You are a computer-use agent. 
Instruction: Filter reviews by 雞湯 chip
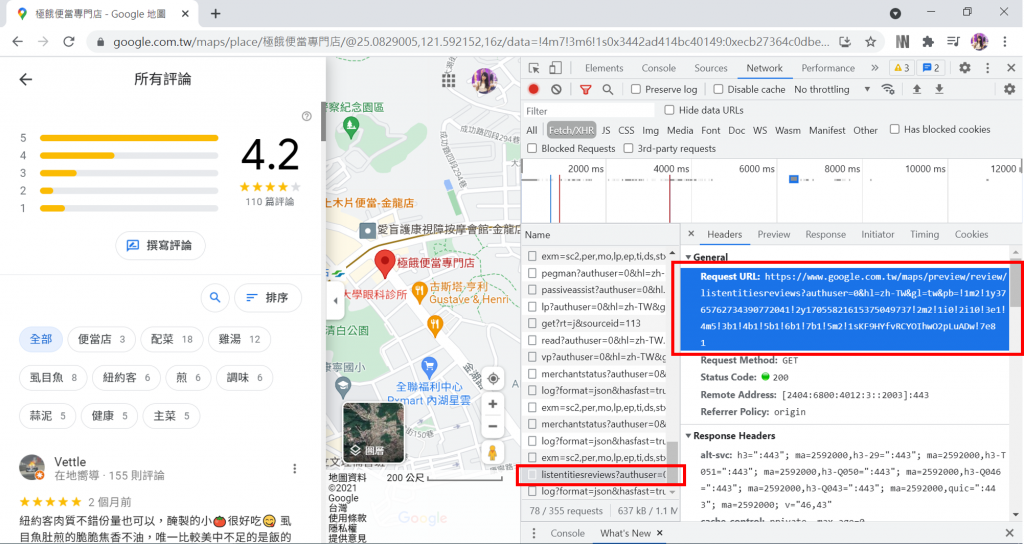(240, 339)
